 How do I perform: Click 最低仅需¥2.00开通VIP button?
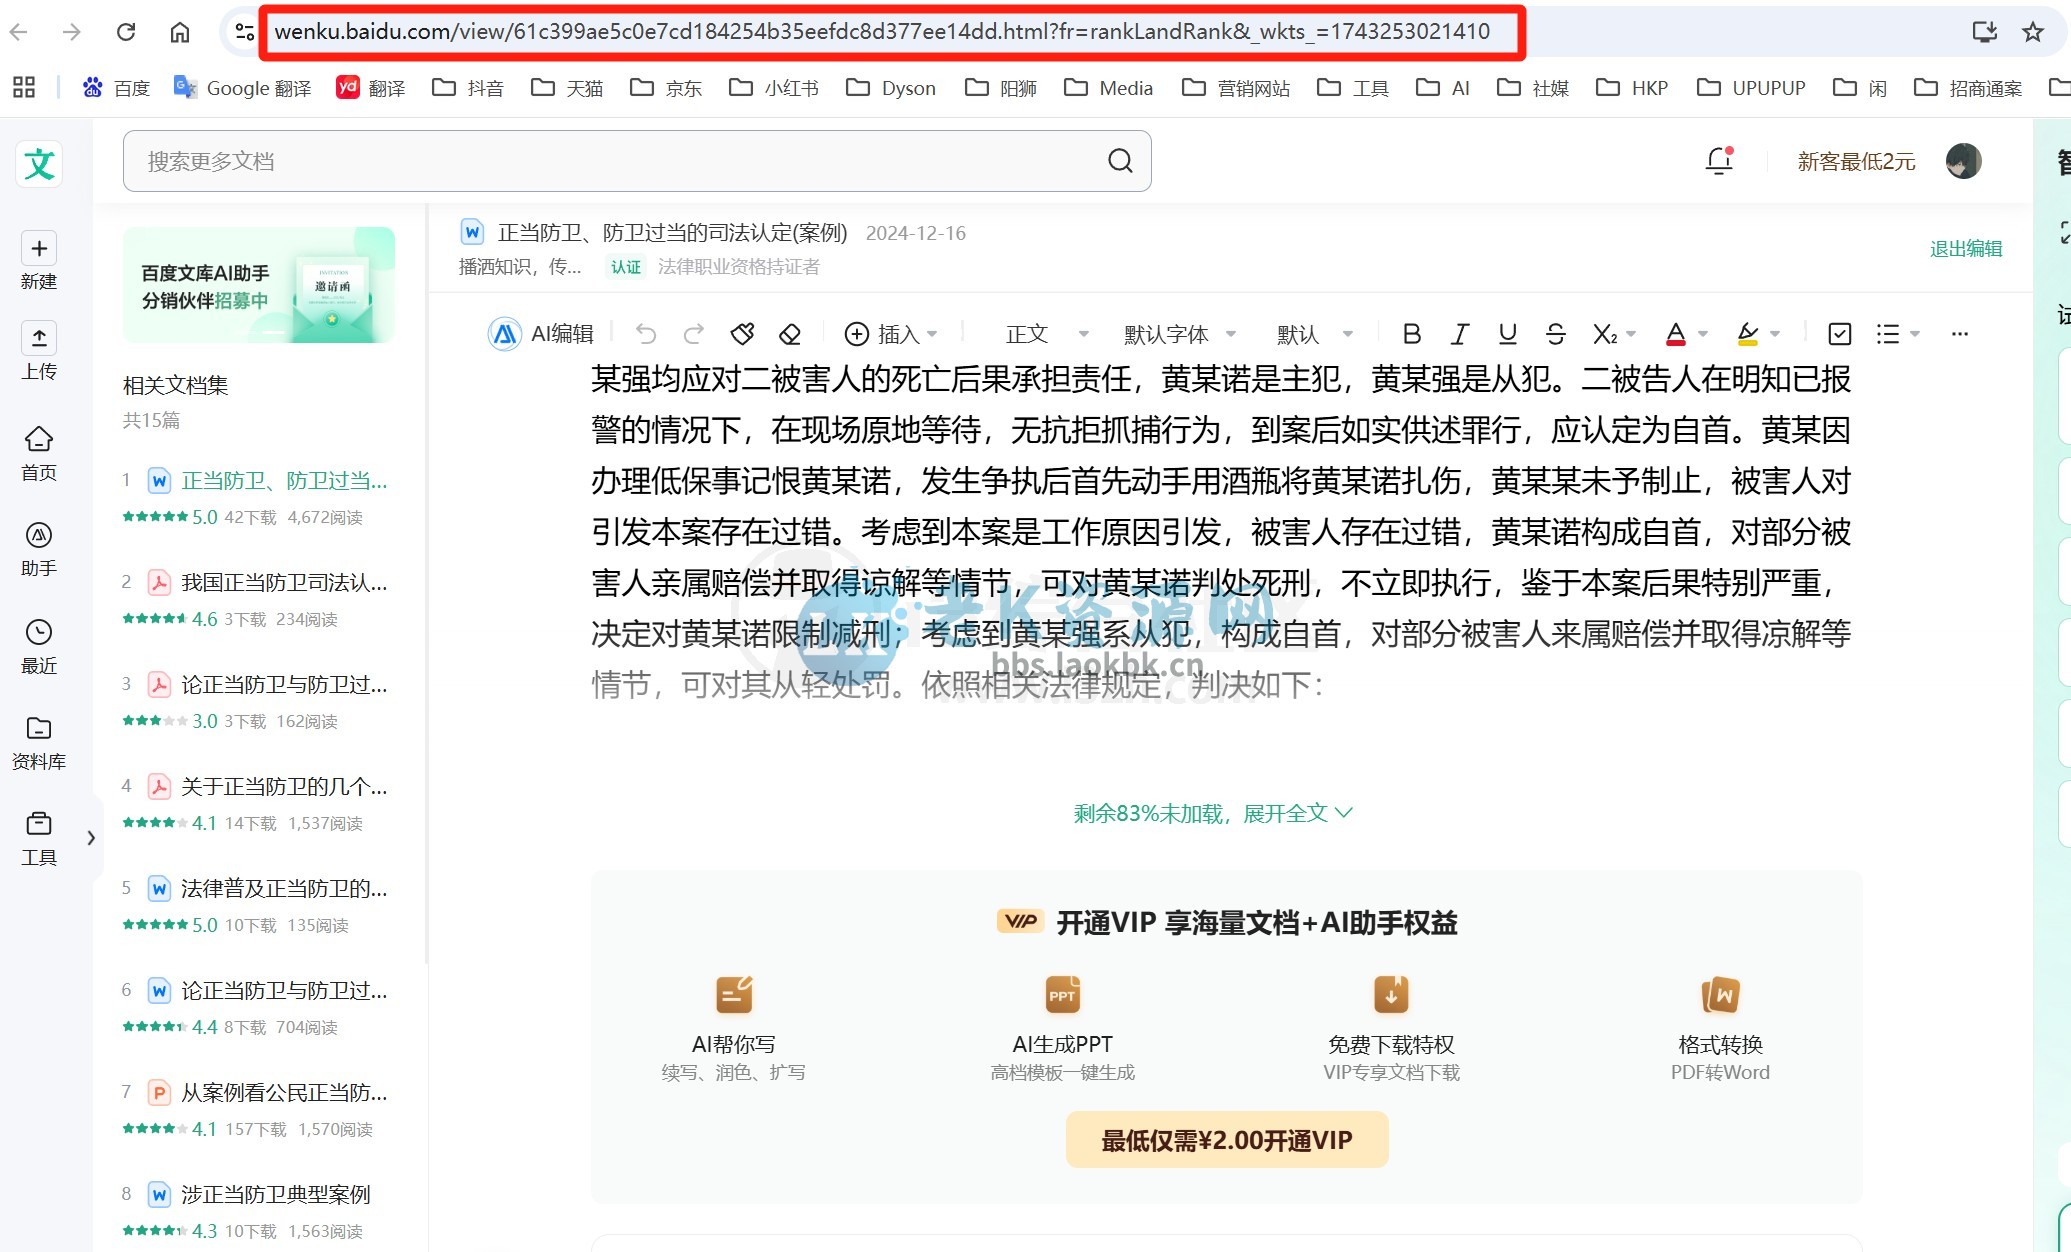pyautogui.click(x=1227, y=1140)
